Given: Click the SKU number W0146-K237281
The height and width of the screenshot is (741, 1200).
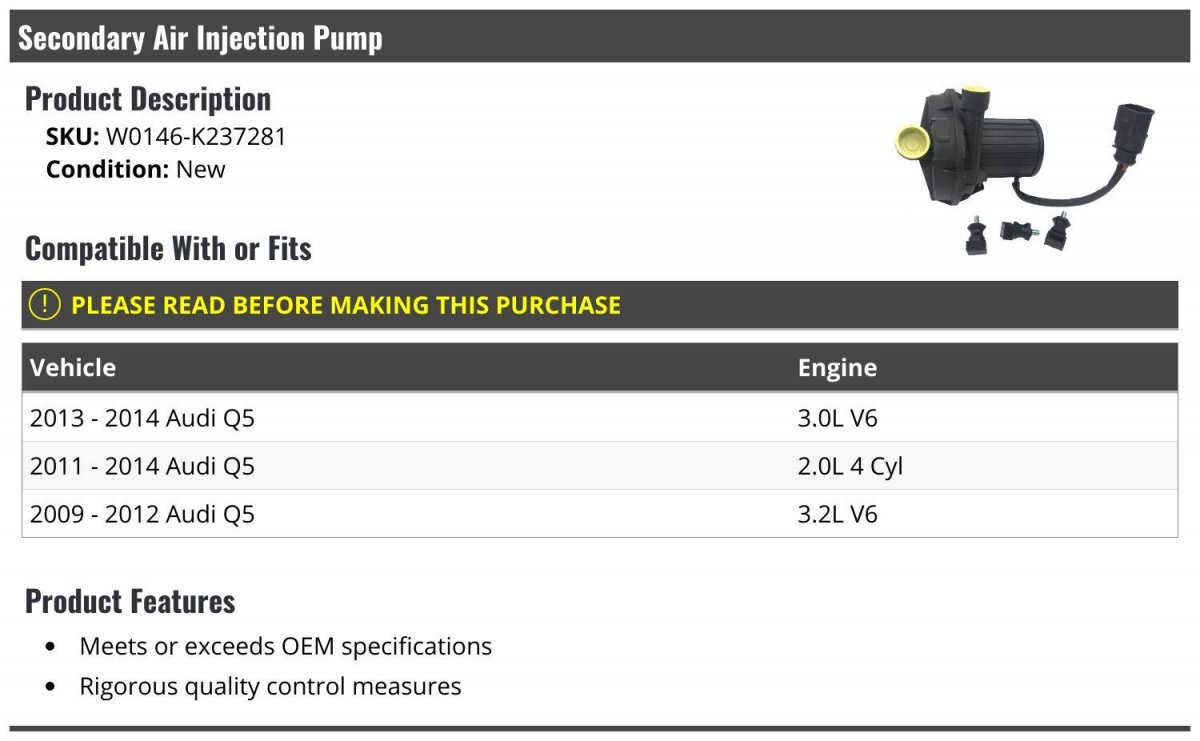Looking at the screenshot, I should (x=196, y=137).
